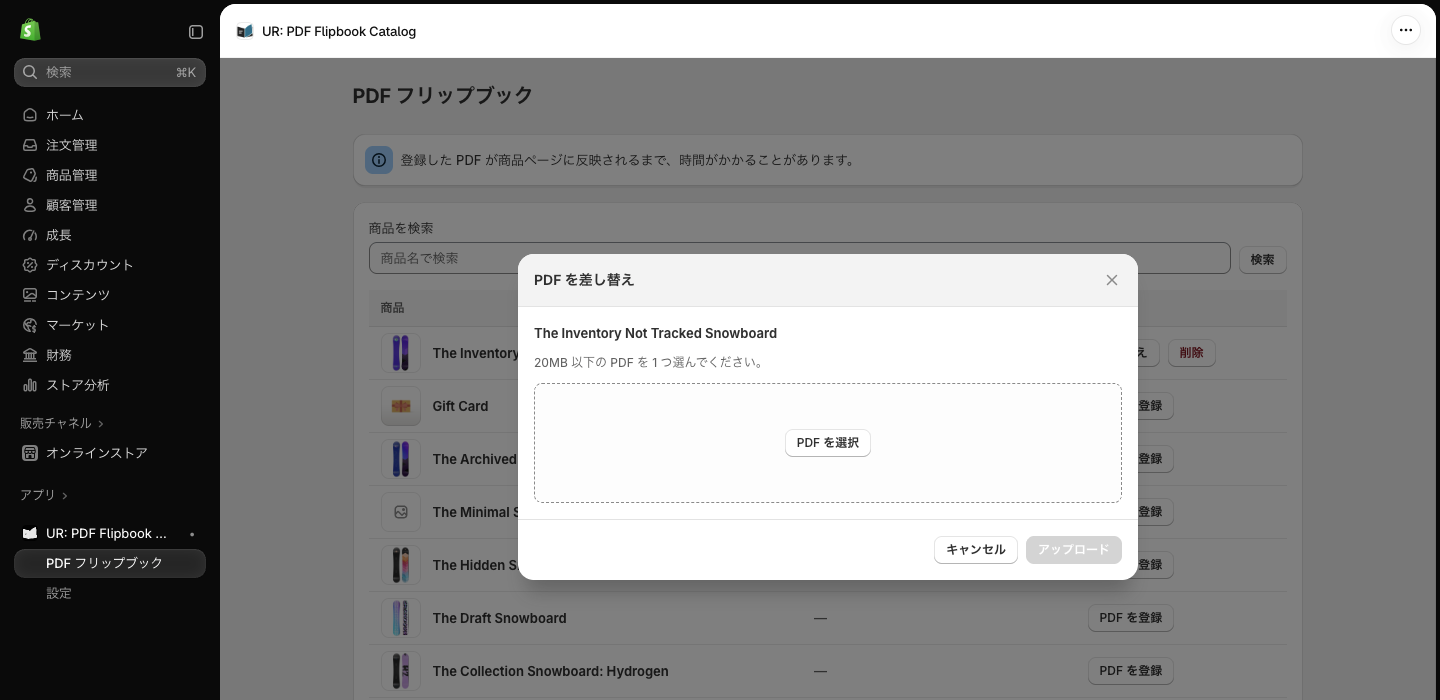The width and height of the screenshot is (1440, 700).
Task: Click the ストア分析 analytics chart icon
Action: (x=30, y=385)
